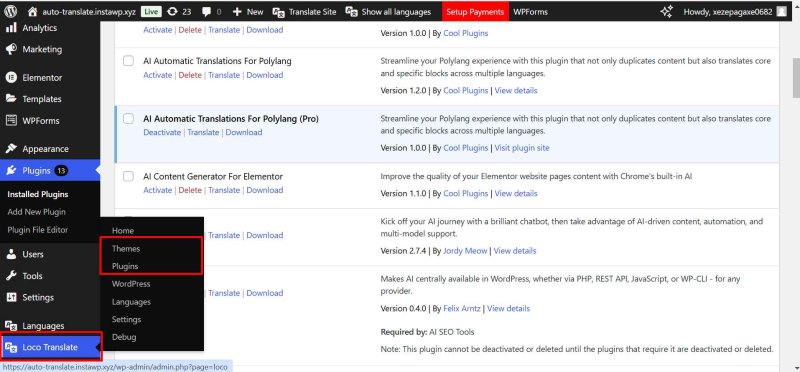This screenshot has height=372, width=800.
Task: Open Felix Arntz author link
Action: [x=462, y=308]
